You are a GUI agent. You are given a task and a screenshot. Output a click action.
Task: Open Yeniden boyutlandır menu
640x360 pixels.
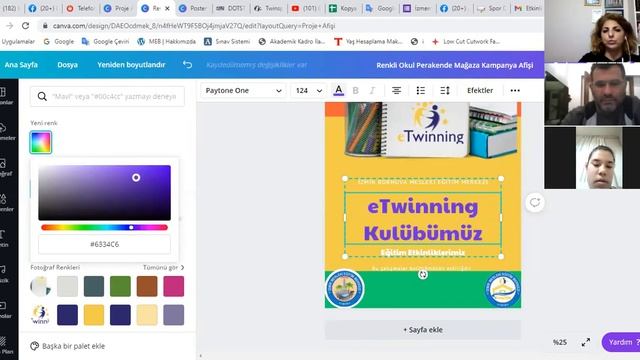131,64
